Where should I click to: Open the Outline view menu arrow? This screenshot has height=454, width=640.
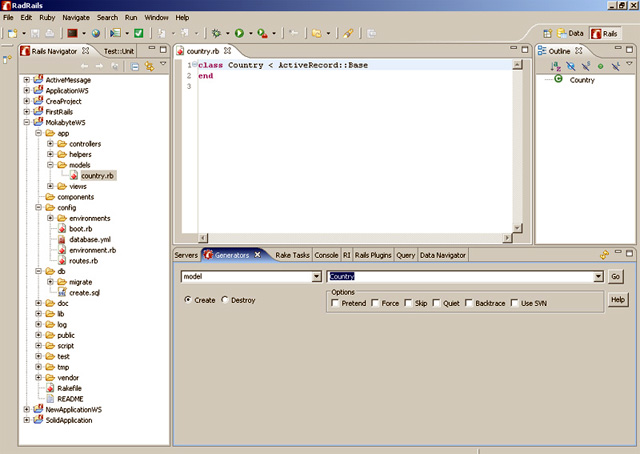tap(629, 64)
